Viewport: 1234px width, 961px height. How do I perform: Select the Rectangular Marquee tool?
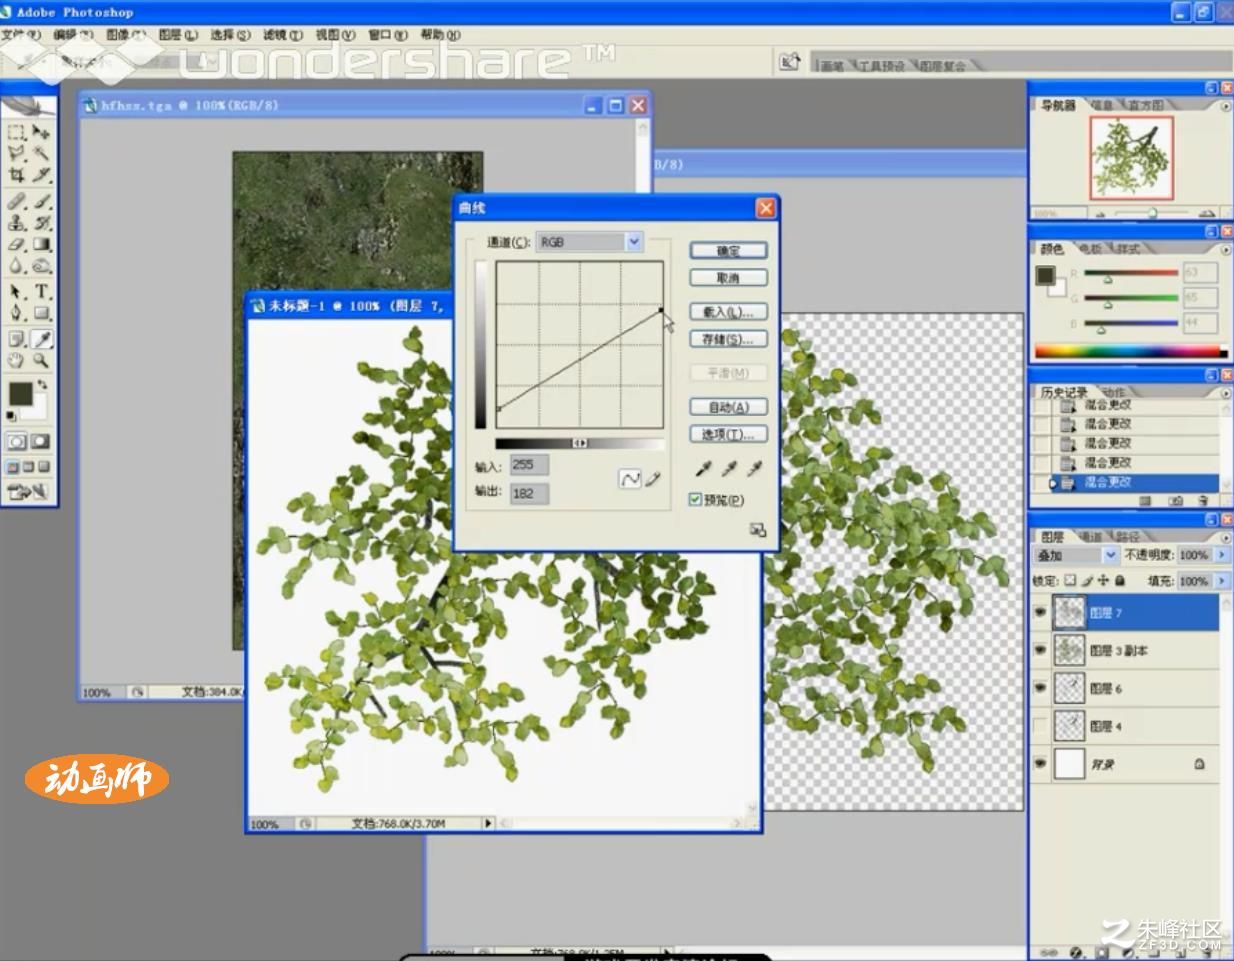[x=17, y=132]
